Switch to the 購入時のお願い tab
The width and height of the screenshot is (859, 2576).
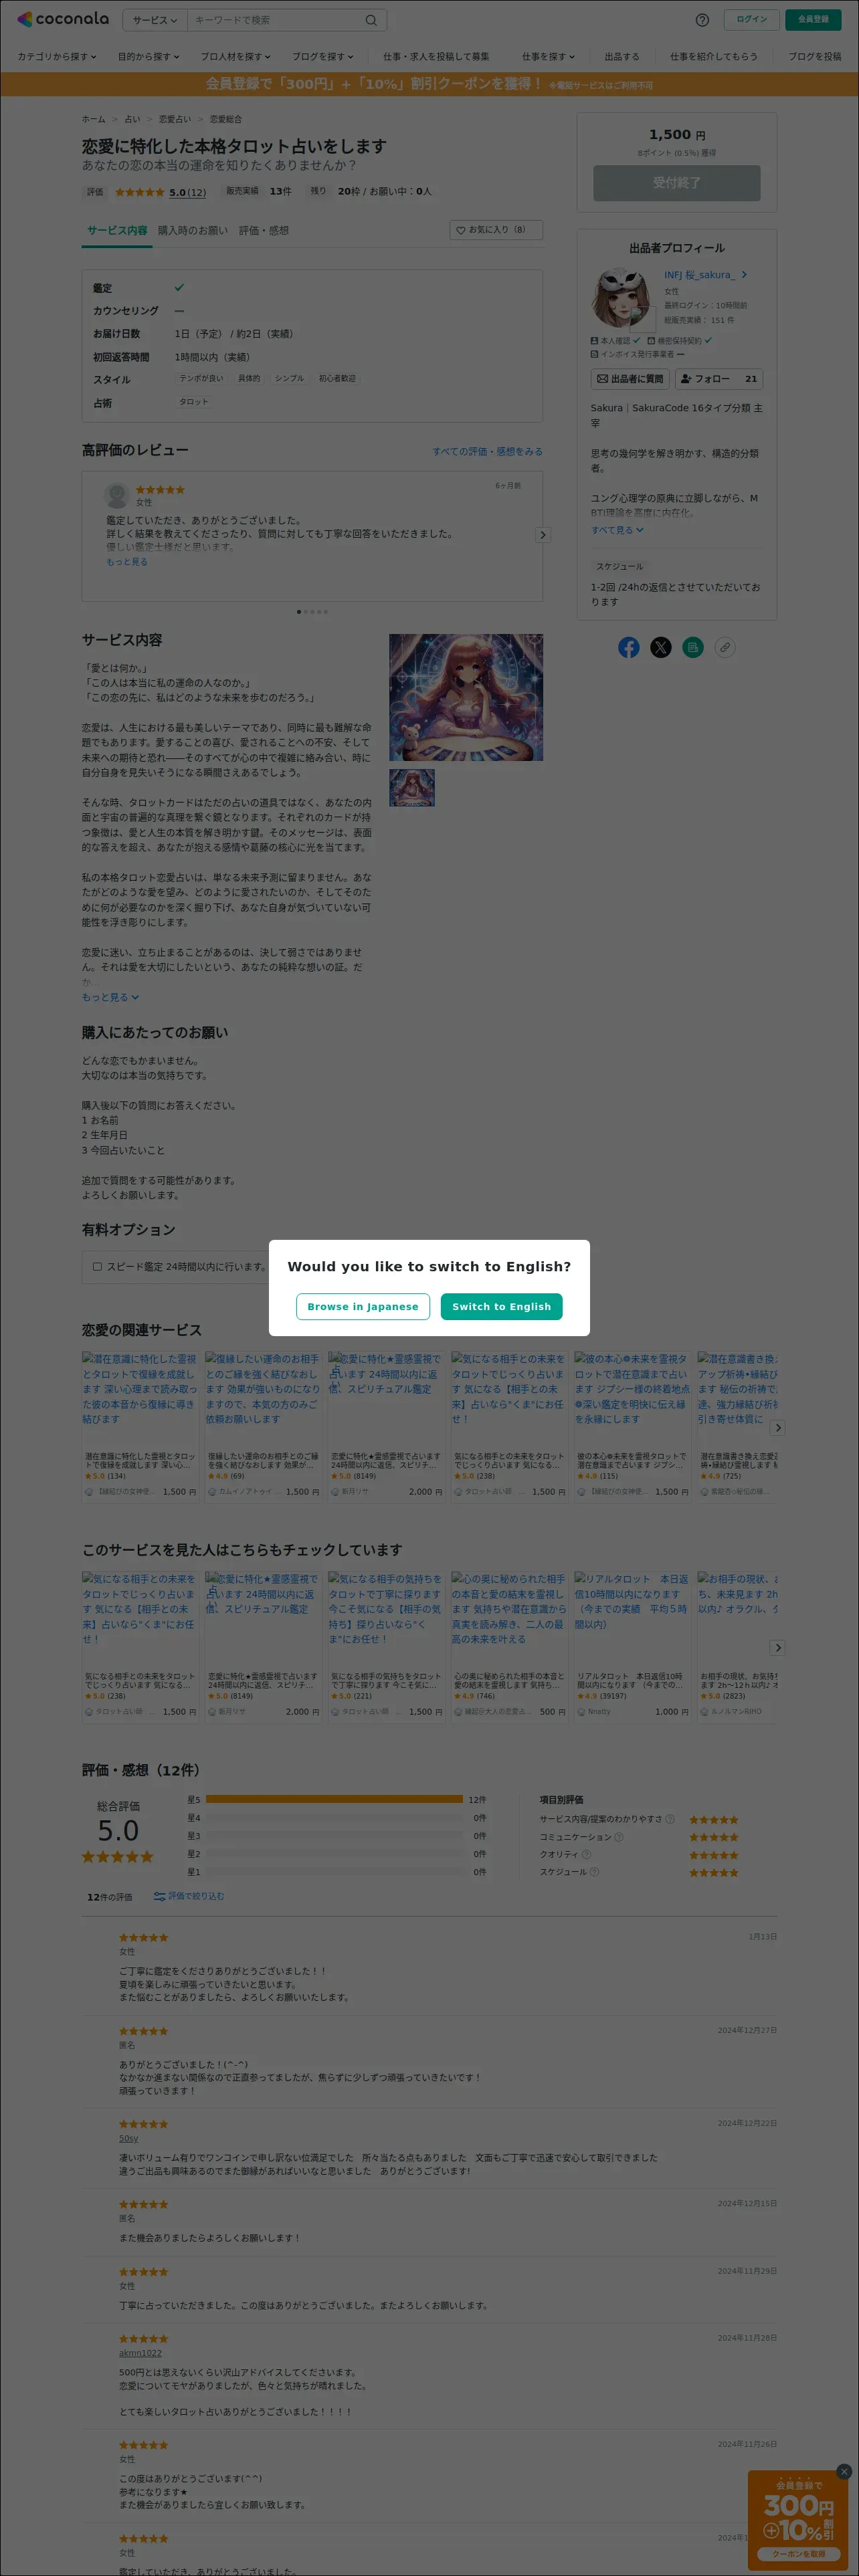coord(193,230)
